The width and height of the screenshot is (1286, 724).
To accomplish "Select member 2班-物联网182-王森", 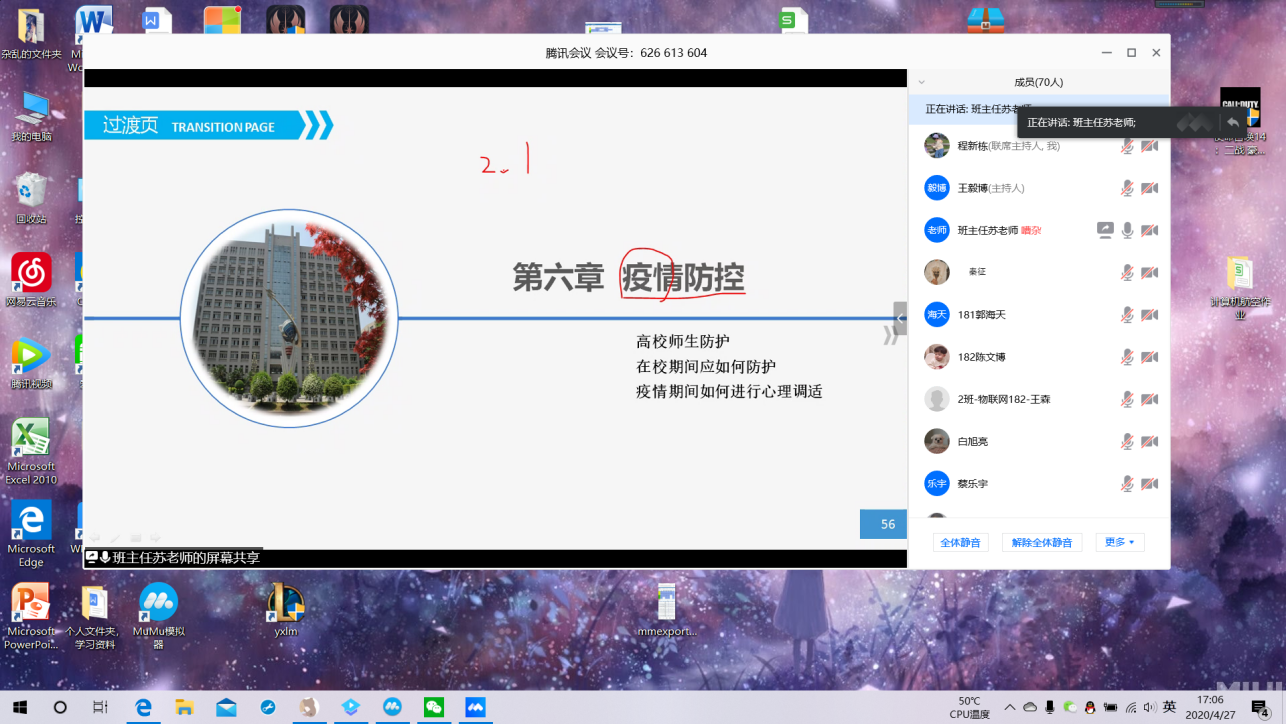I will [x=1003, y=399].
